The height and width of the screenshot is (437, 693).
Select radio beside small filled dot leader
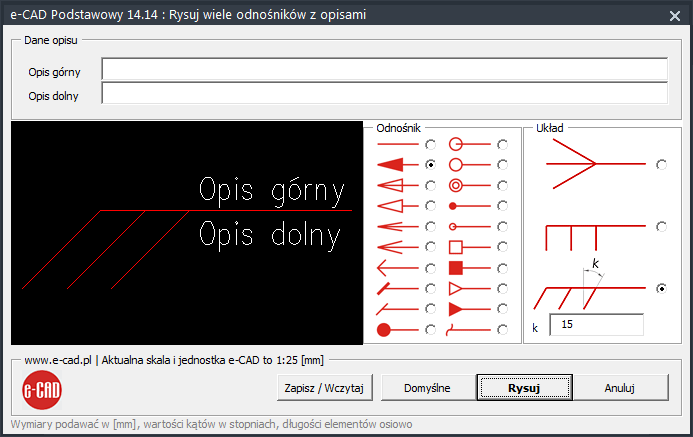point(503,206)
